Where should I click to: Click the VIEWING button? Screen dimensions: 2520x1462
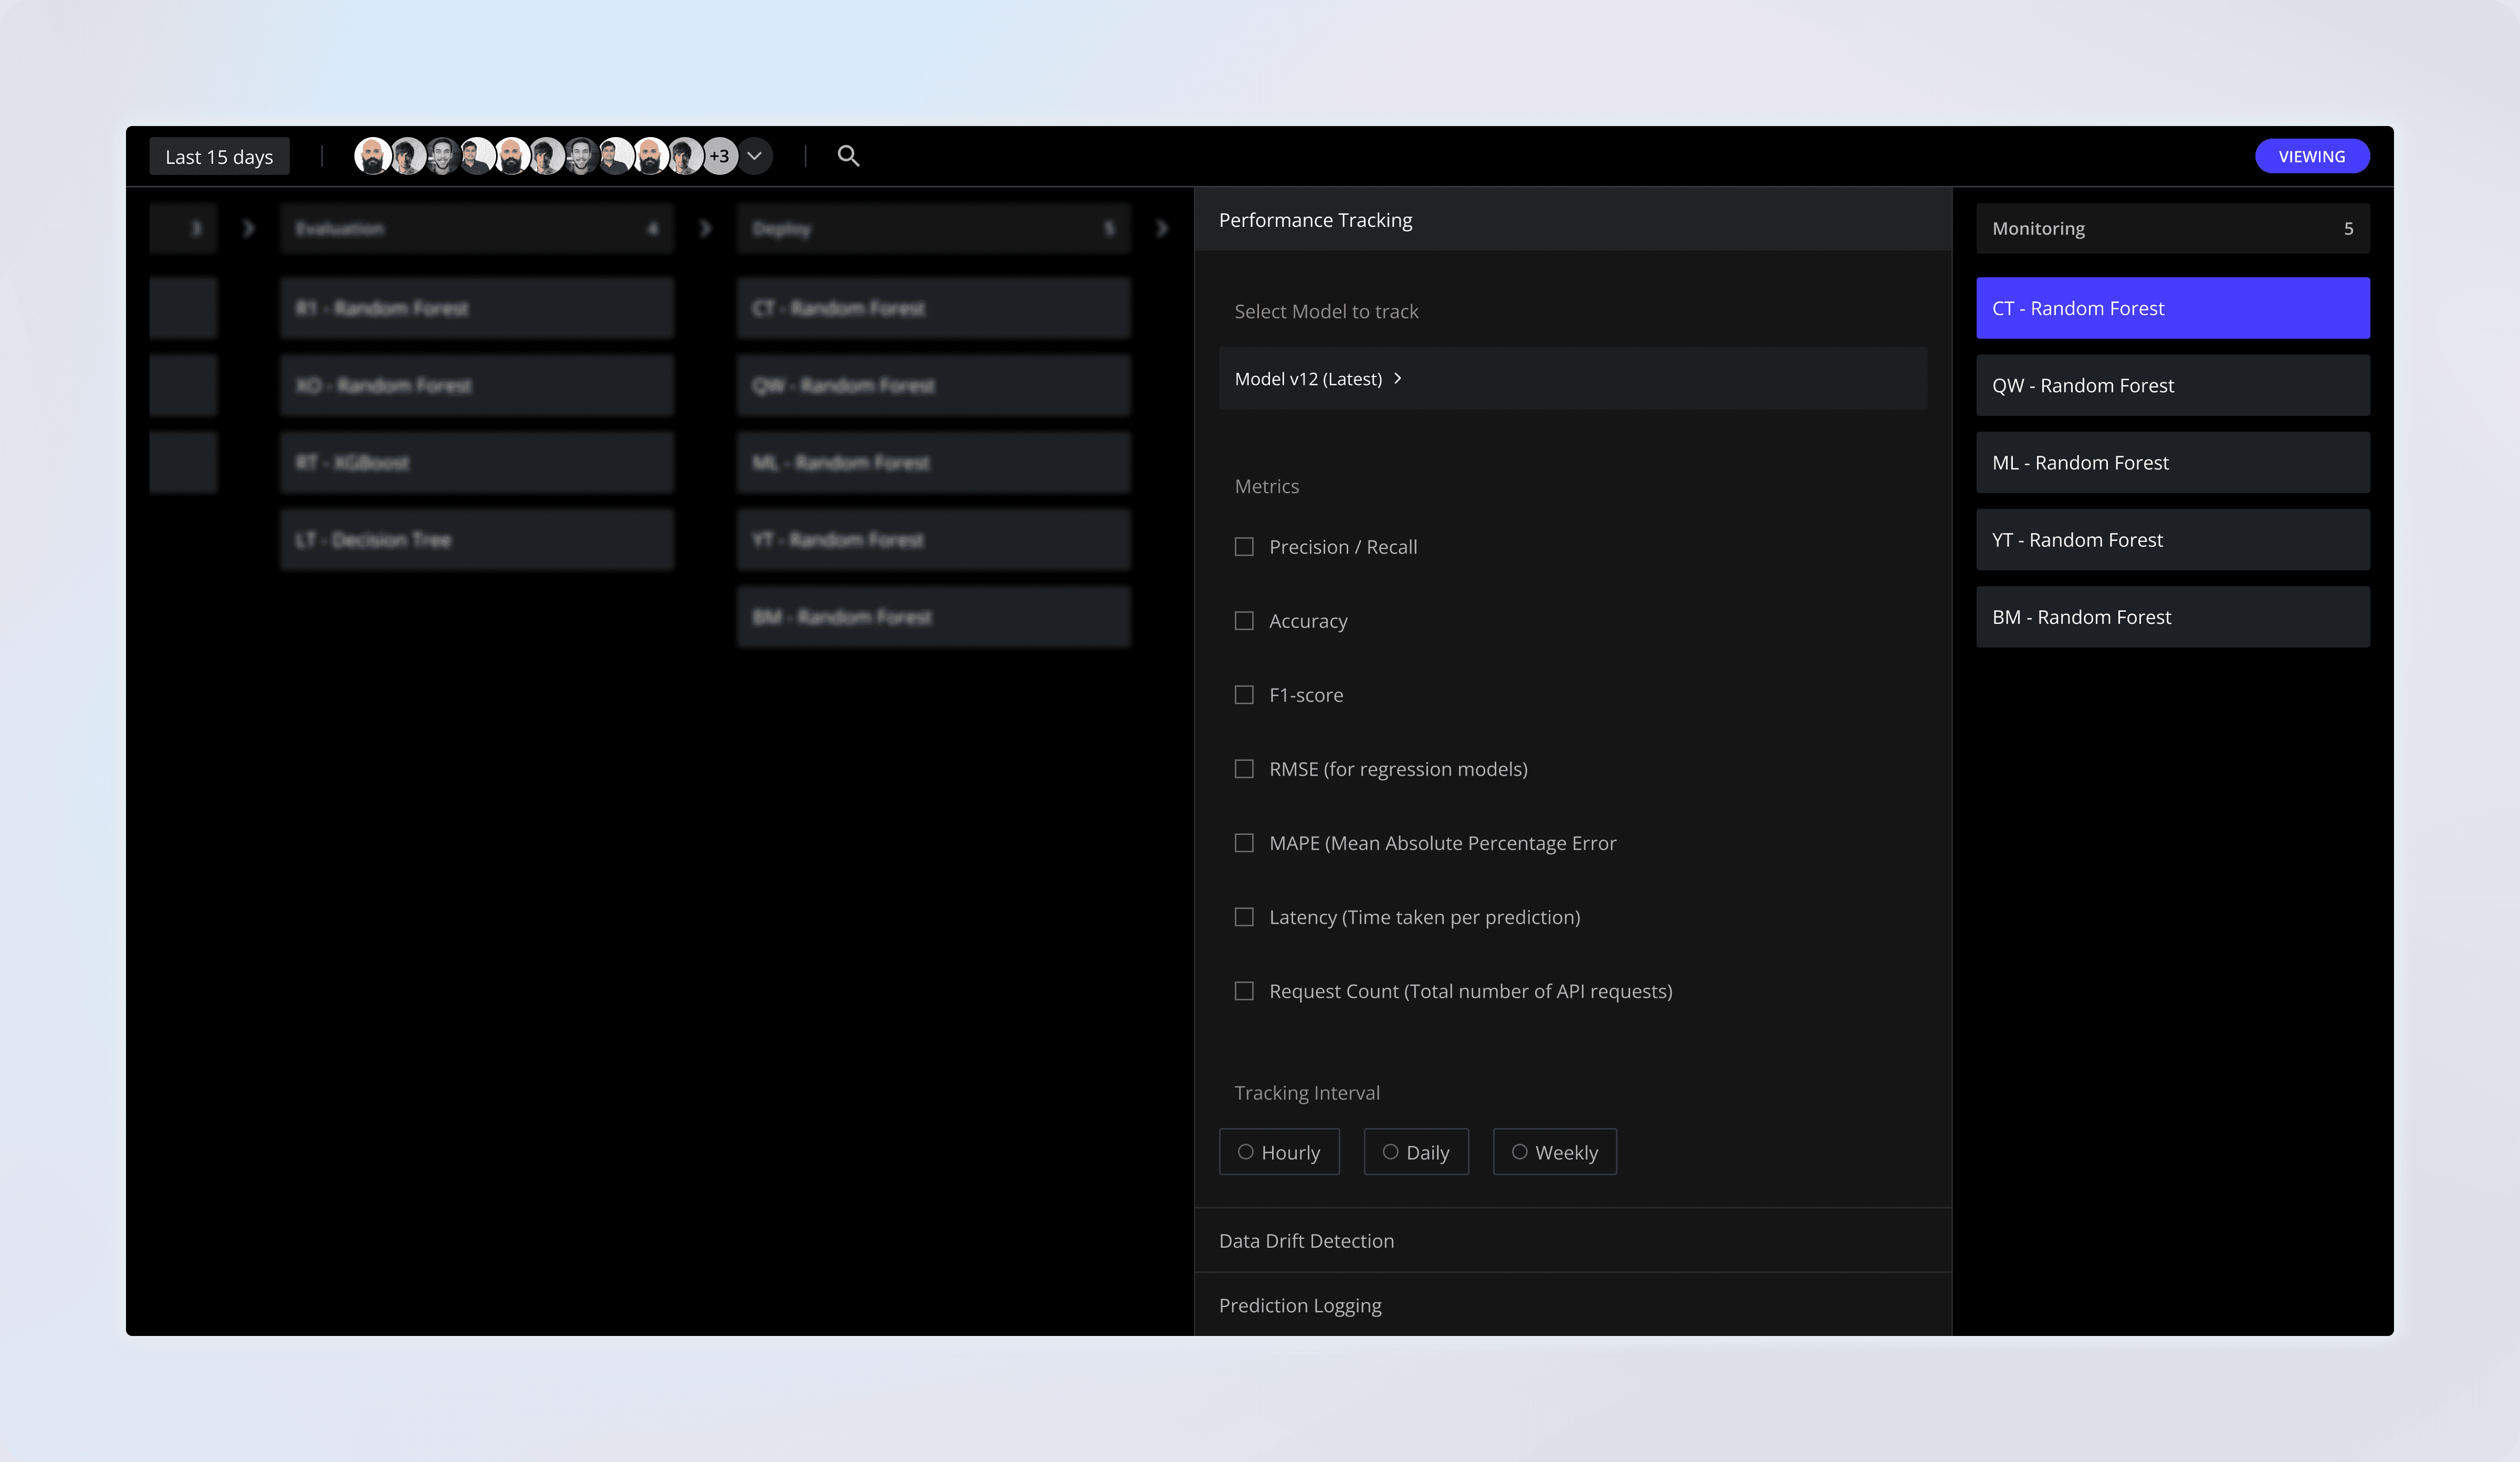[2311, 156]
